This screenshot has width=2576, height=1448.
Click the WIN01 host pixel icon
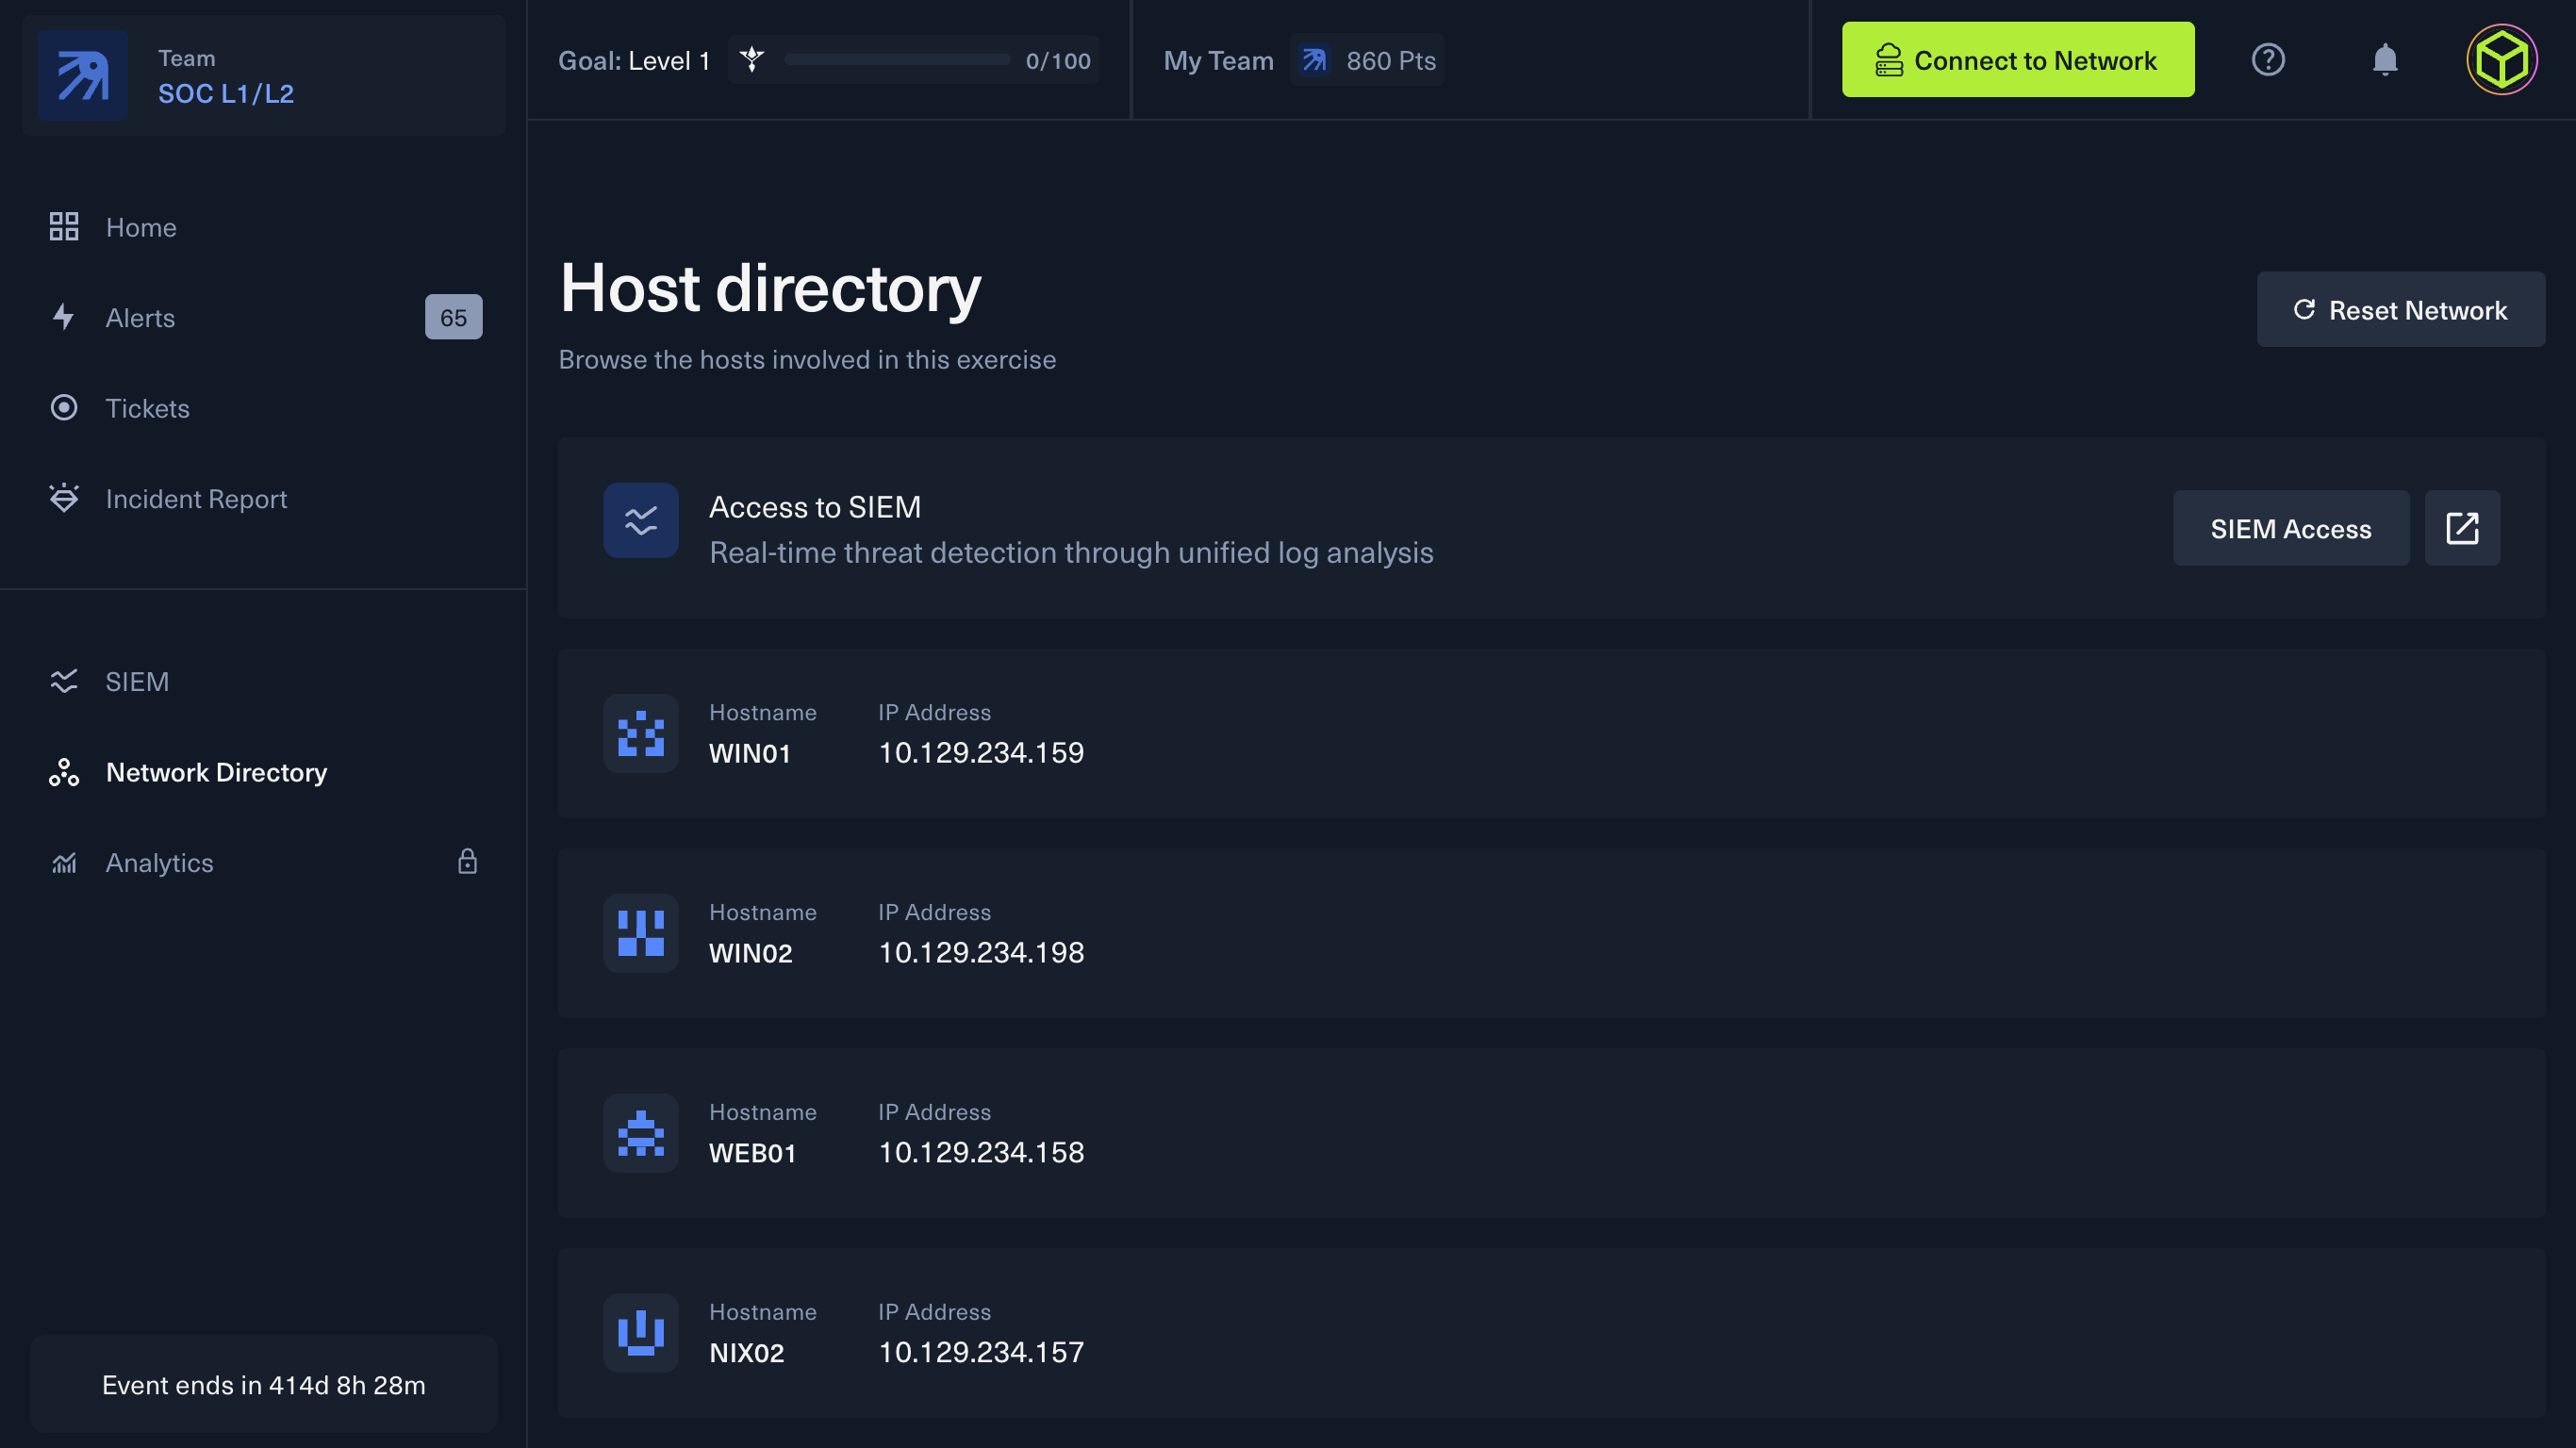[x=640, y=733]
